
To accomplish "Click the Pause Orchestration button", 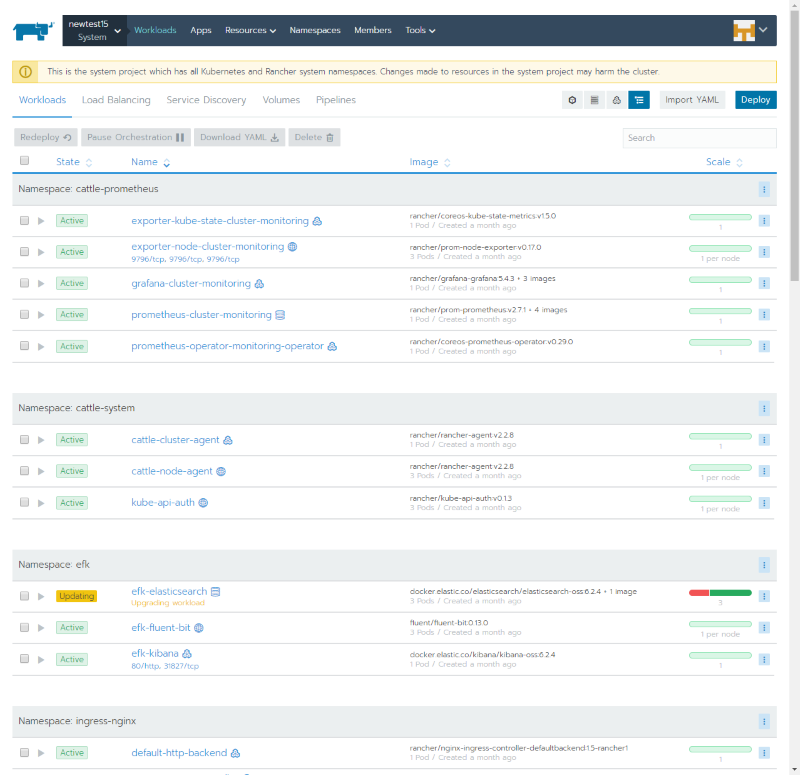I will [136, 137].
